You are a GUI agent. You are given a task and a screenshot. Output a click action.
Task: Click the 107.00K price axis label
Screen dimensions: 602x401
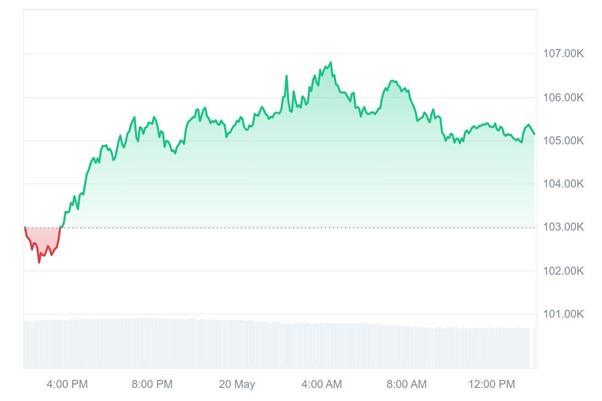tap(563, 53)
